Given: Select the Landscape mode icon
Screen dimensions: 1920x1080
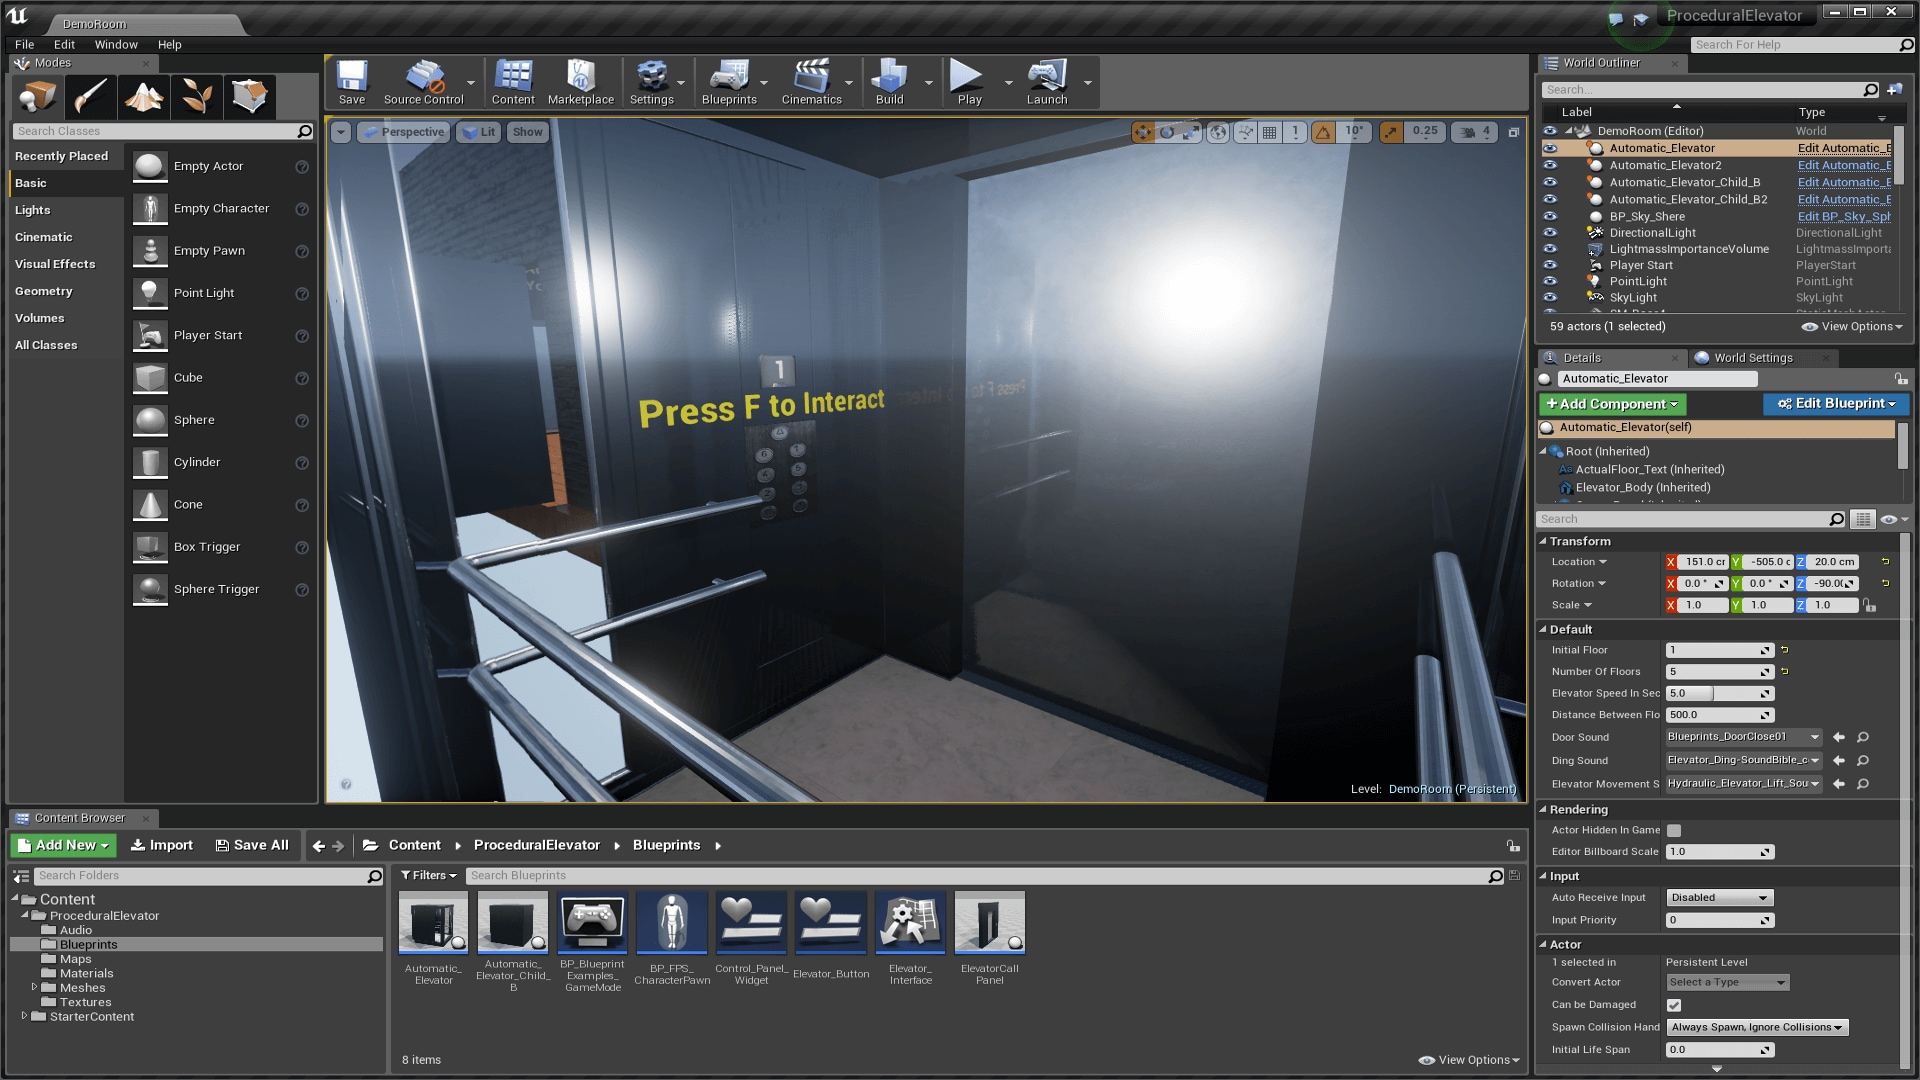Looking at the screenshot, I should tap(144, 97).
